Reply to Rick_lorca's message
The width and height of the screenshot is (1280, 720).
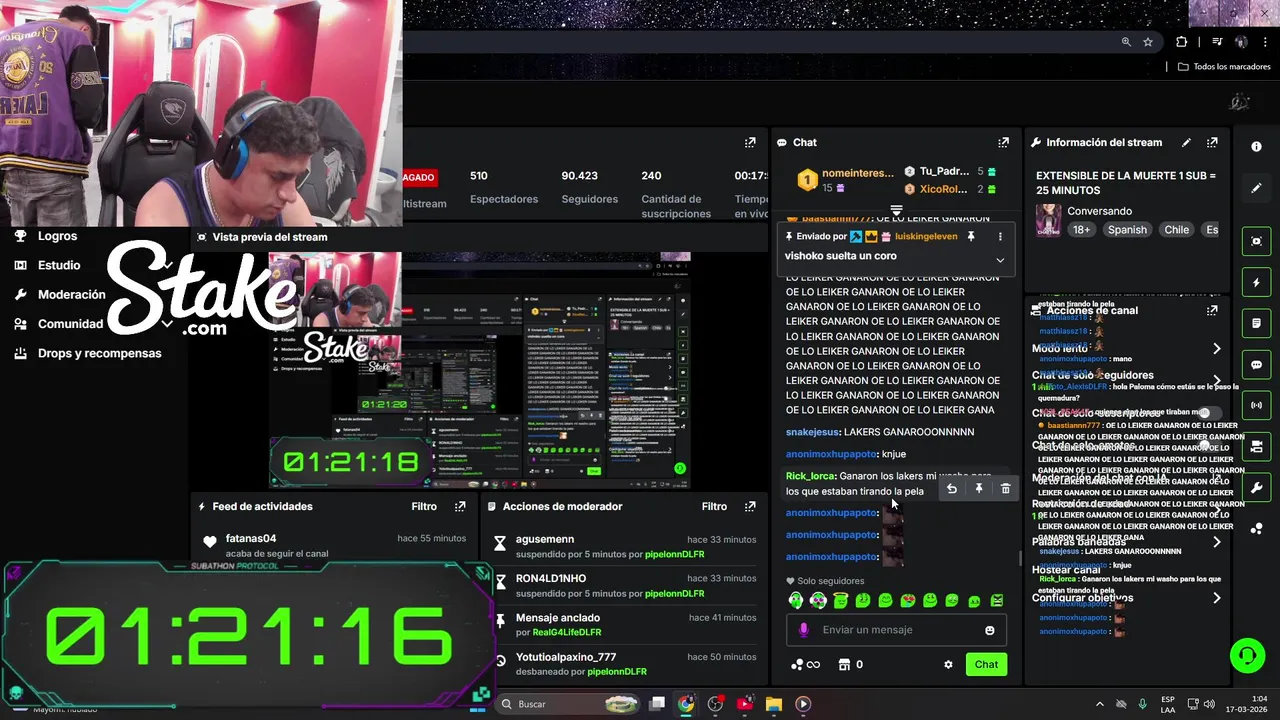pyautogui.click(x=952, y=489)
